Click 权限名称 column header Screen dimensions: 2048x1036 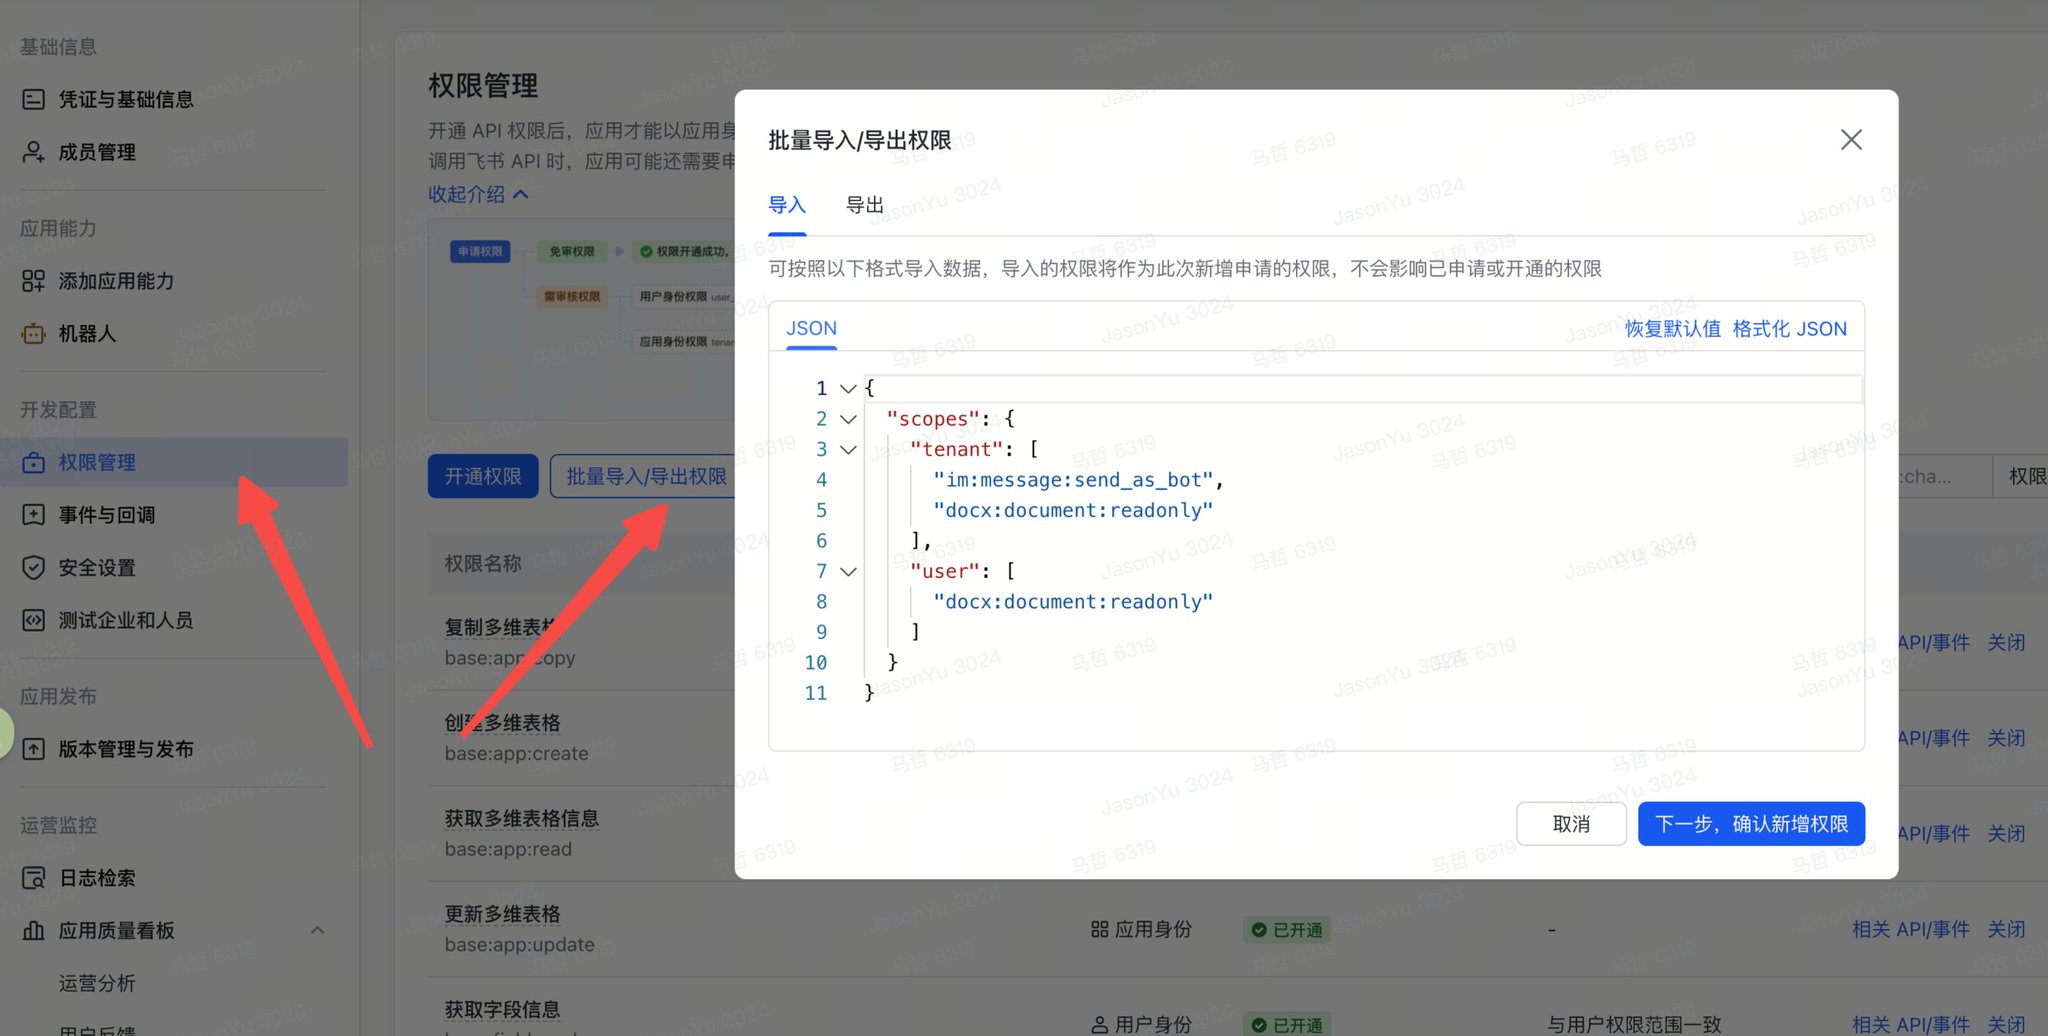click(x=483, y=564)
